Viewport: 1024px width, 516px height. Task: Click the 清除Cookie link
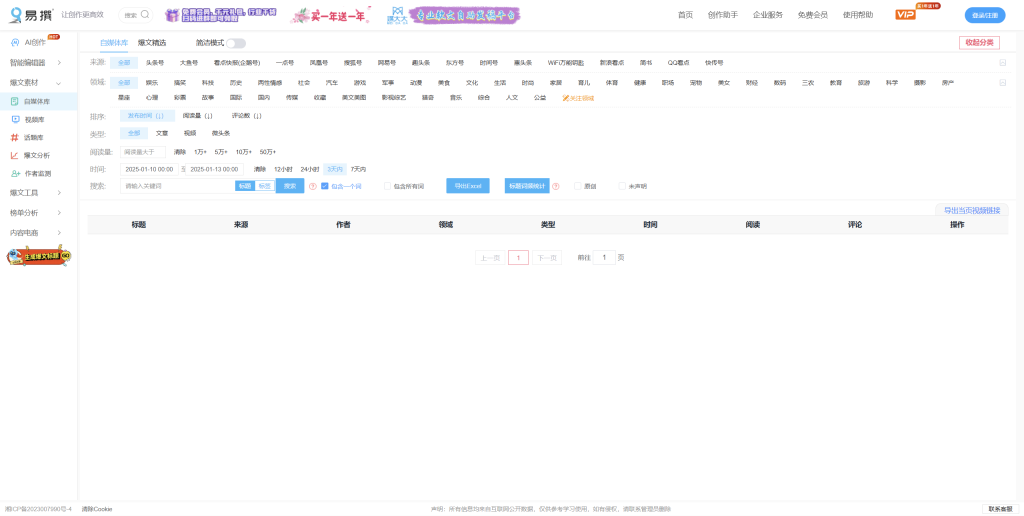(97, 509)
